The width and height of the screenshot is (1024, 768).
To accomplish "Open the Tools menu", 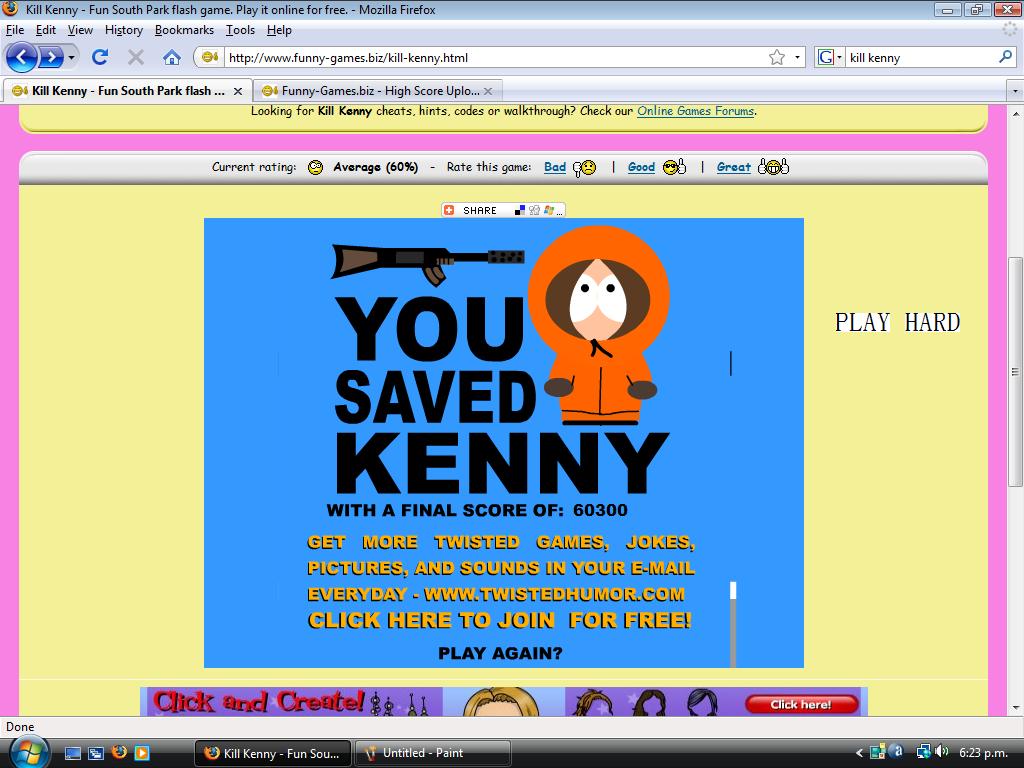I will click(240, 30).
